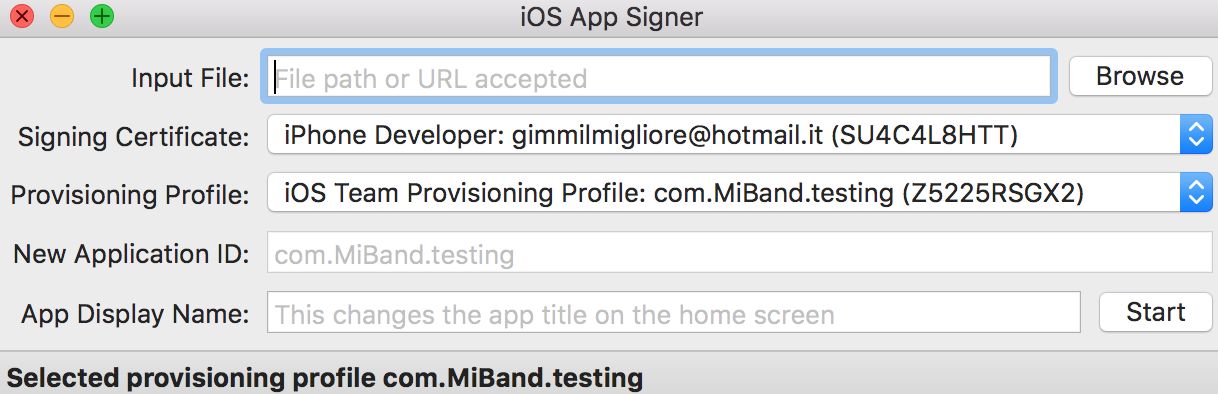Click the Signing Certificate blue arrow stepper
Image resolution: width=1218 pixels, height=394 pixels.
click(1196, 135)
